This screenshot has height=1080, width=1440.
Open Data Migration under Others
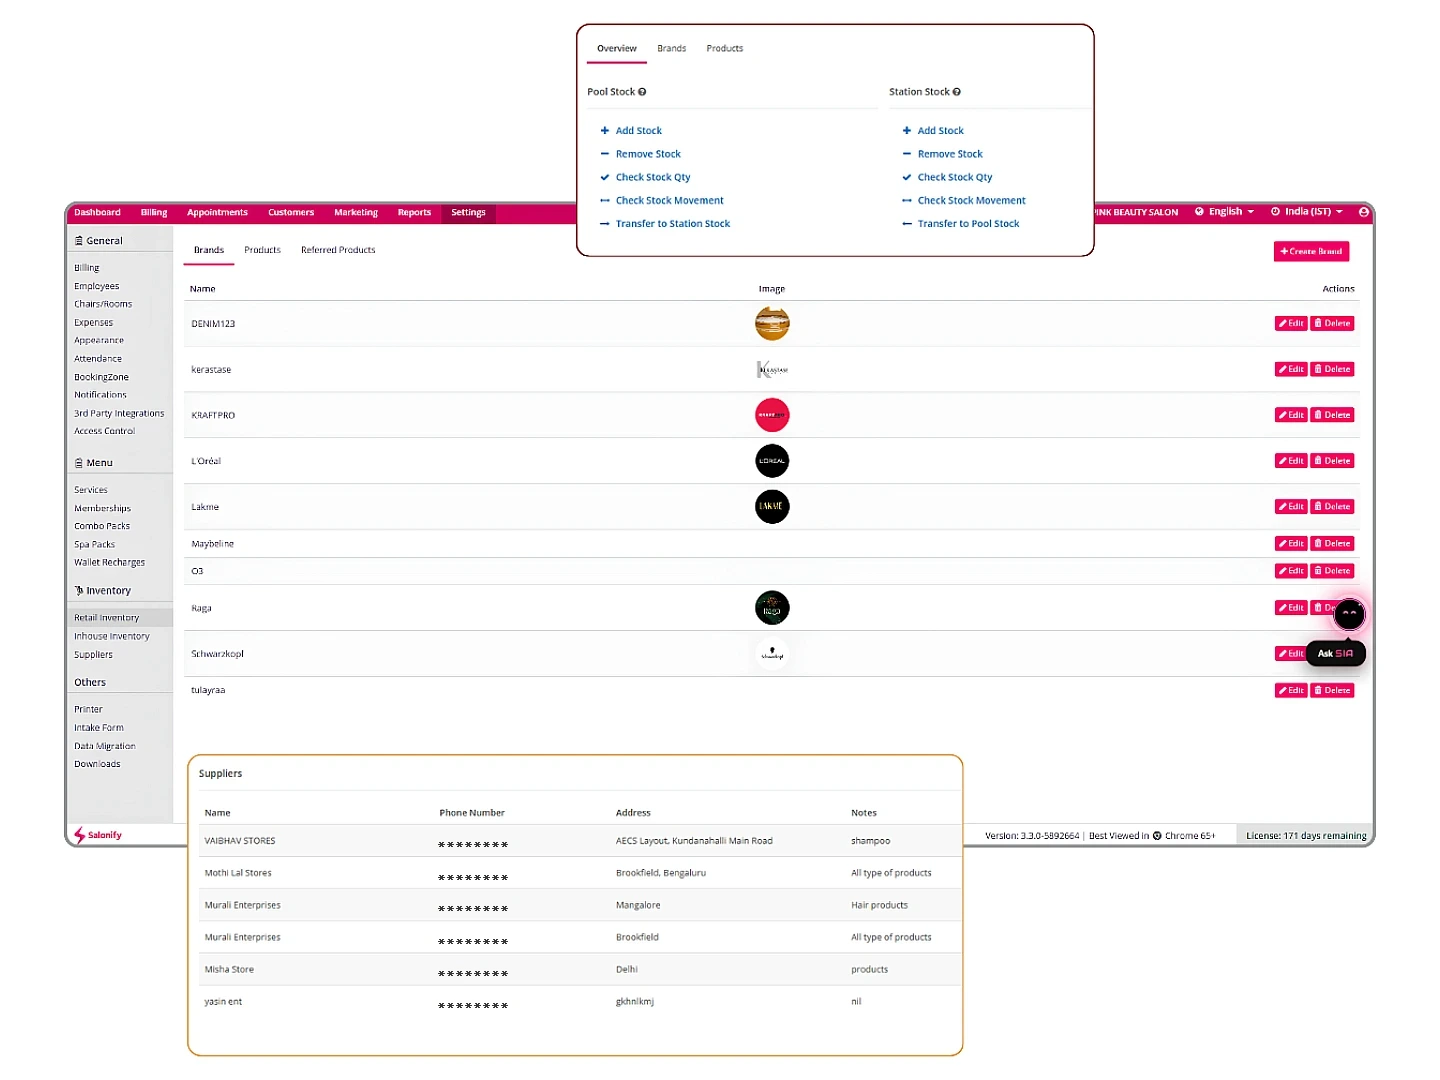[105, 747]
